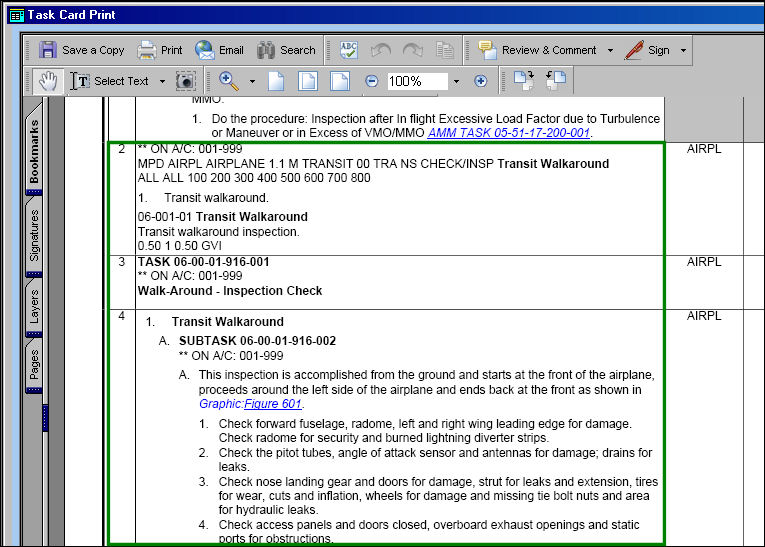Screen dimensions: 765x547
Task: Open the zoom percentage dropdown arrow
Action: coord(456,81)
